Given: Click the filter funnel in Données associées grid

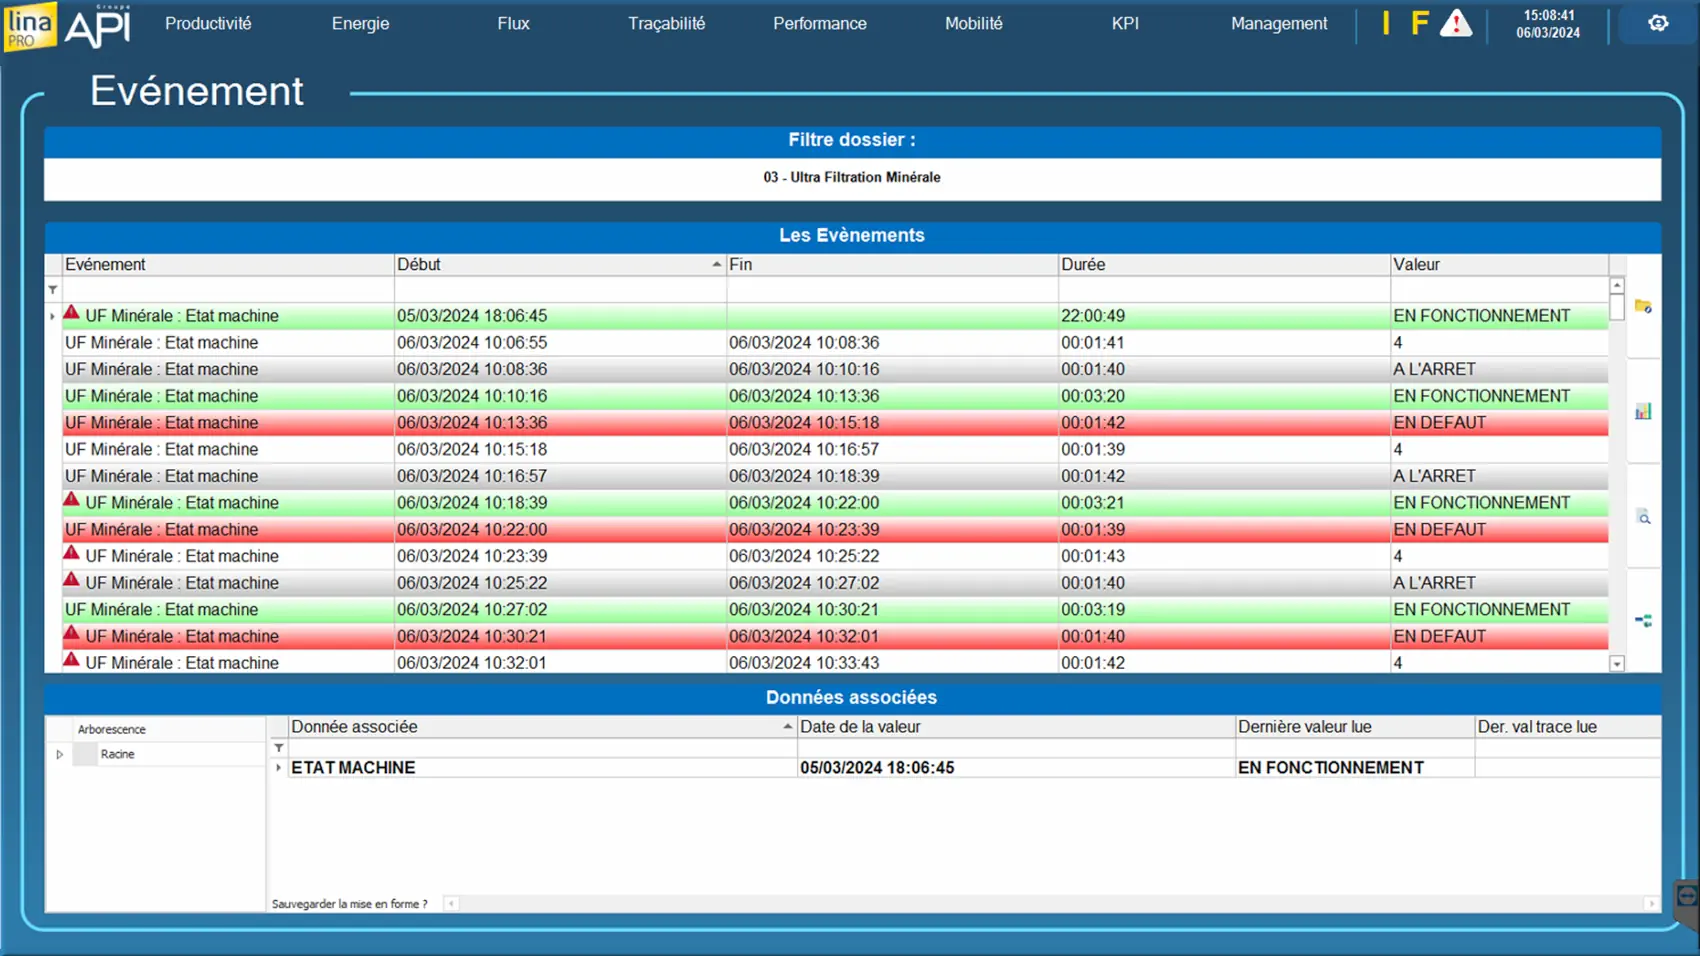Looking at the screenshot, I should pos(279,748).
